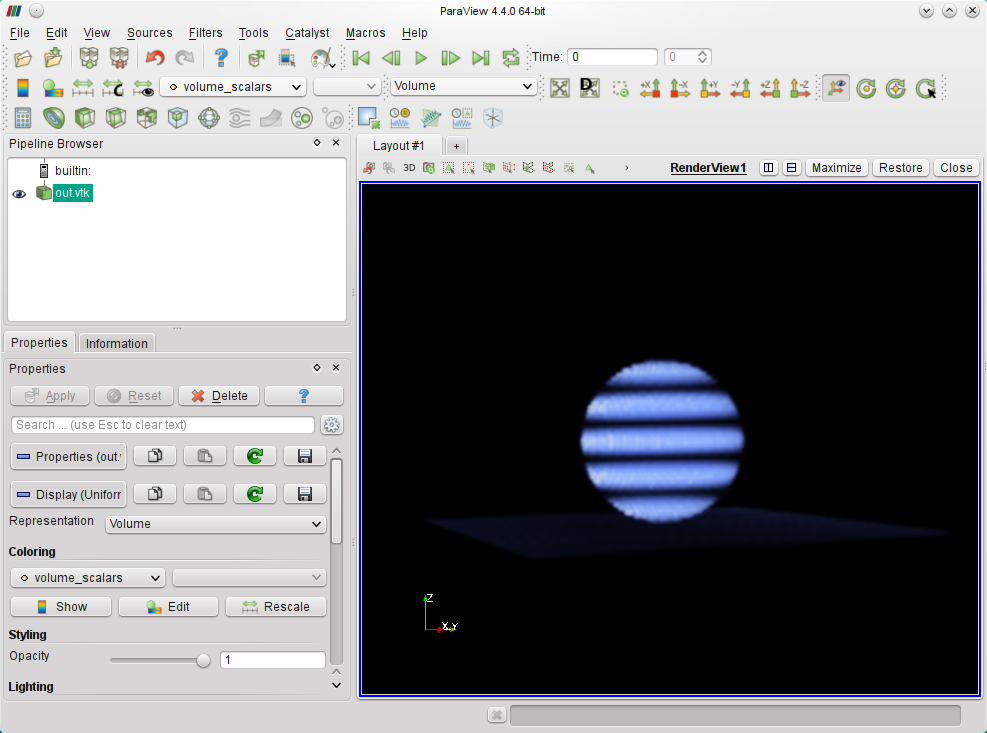Click Rescale to Data Range toolbar icon
Screen dimensions: 987x733
coord(83,88)
